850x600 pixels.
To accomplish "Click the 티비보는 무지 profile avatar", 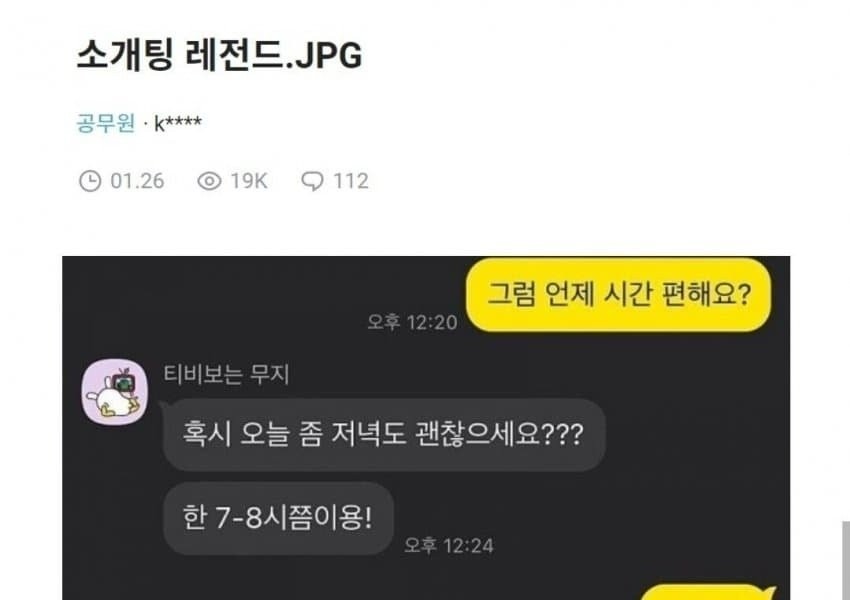I will tap(114, 391).
